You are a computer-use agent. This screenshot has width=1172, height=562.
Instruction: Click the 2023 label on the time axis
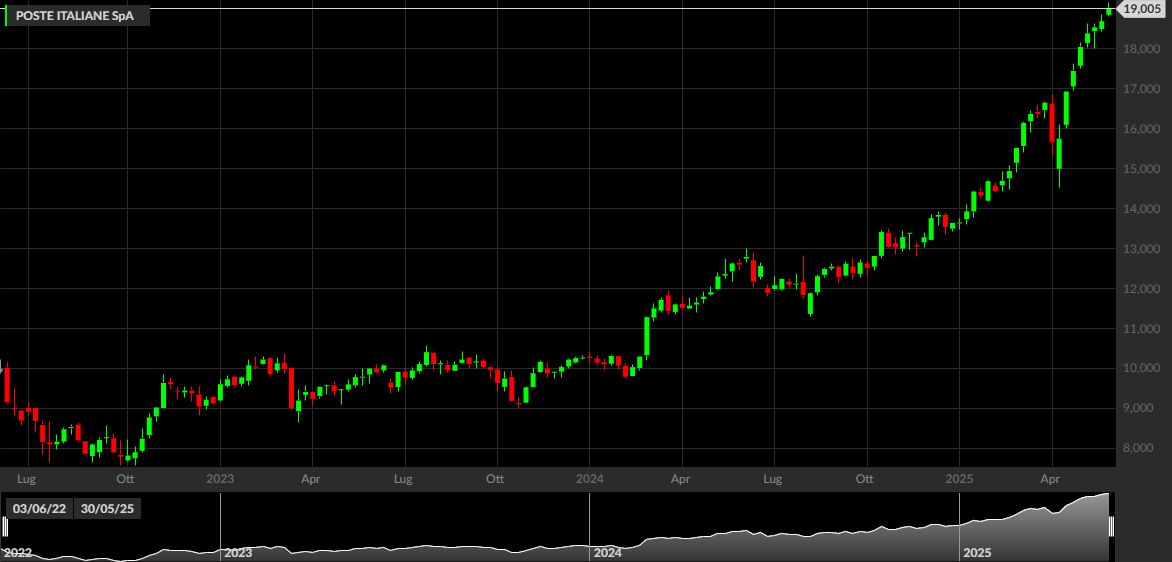click(220, 478)
